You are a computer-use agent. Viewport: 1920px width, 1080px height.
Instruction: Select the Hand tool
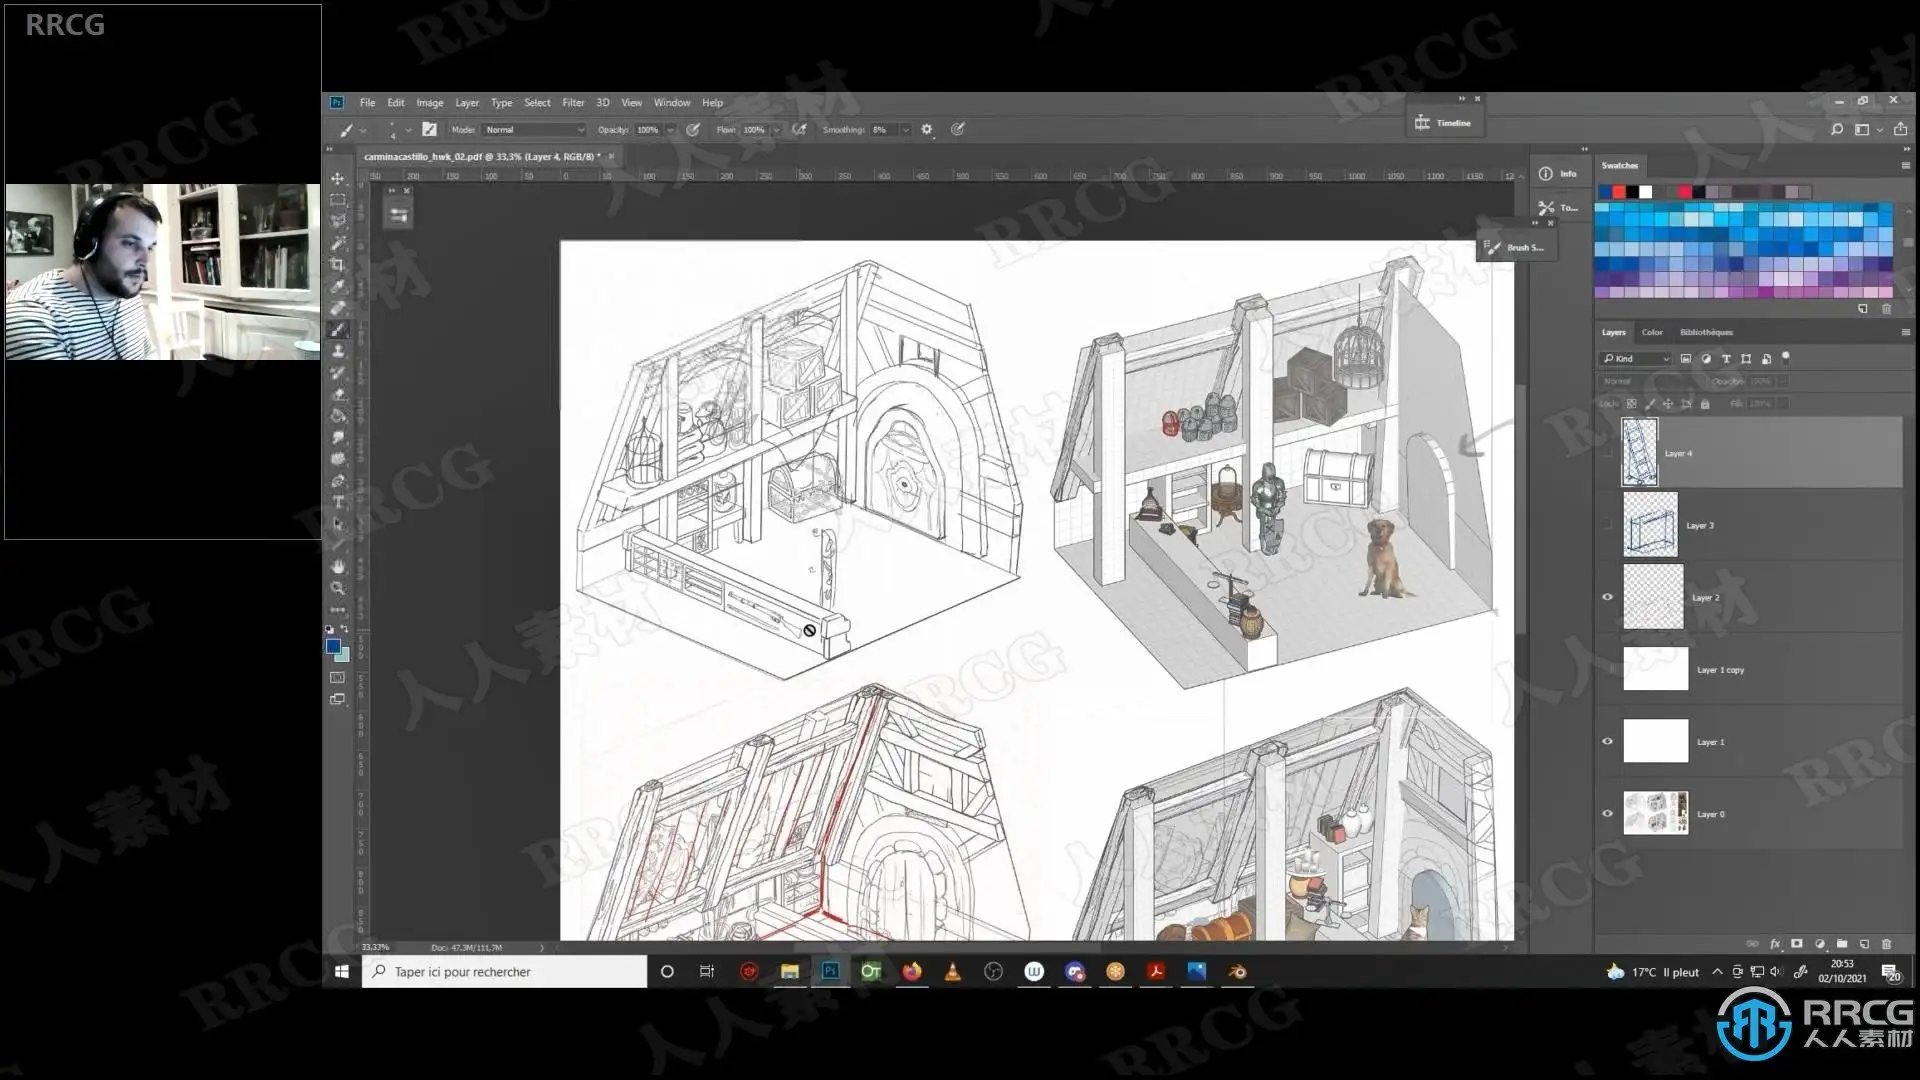(338, 566)
